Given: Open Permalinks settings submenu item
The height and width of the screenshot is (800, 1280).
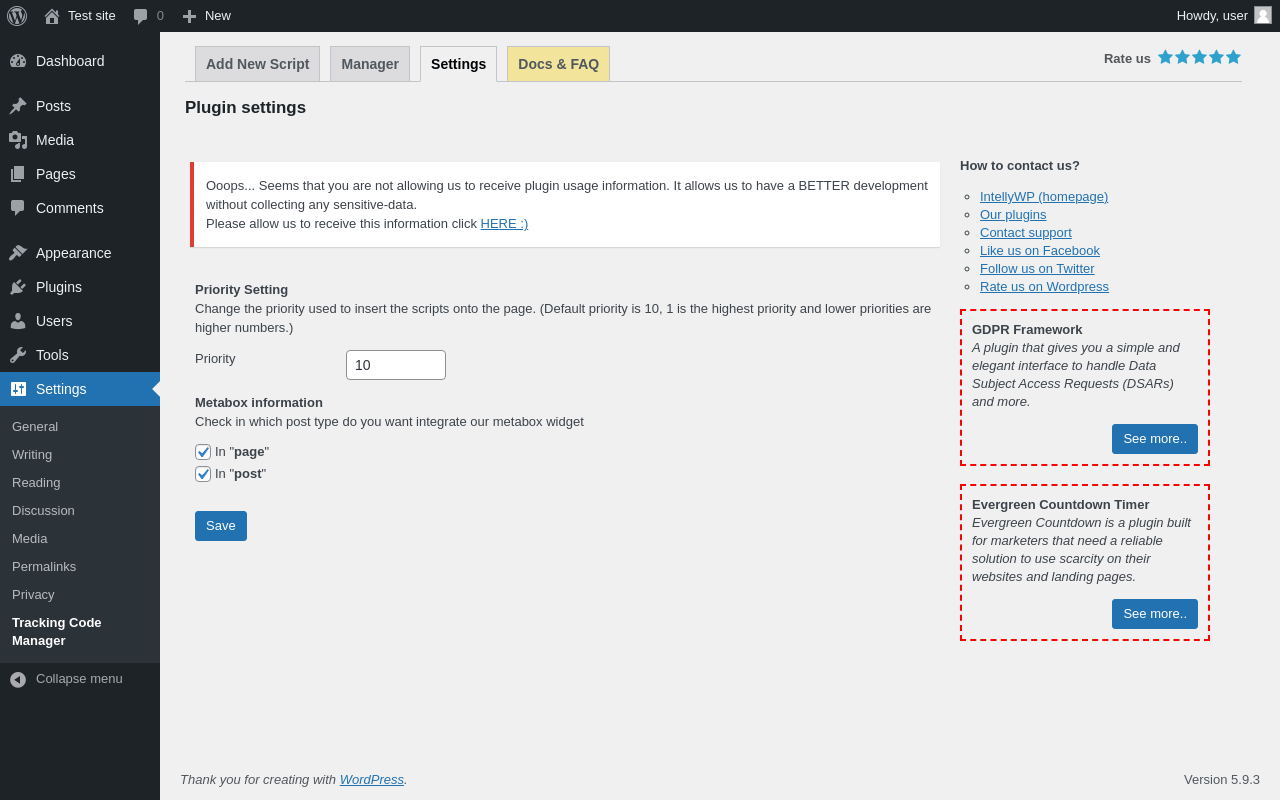Looking at the screenshot, I should tap(44, 567).
